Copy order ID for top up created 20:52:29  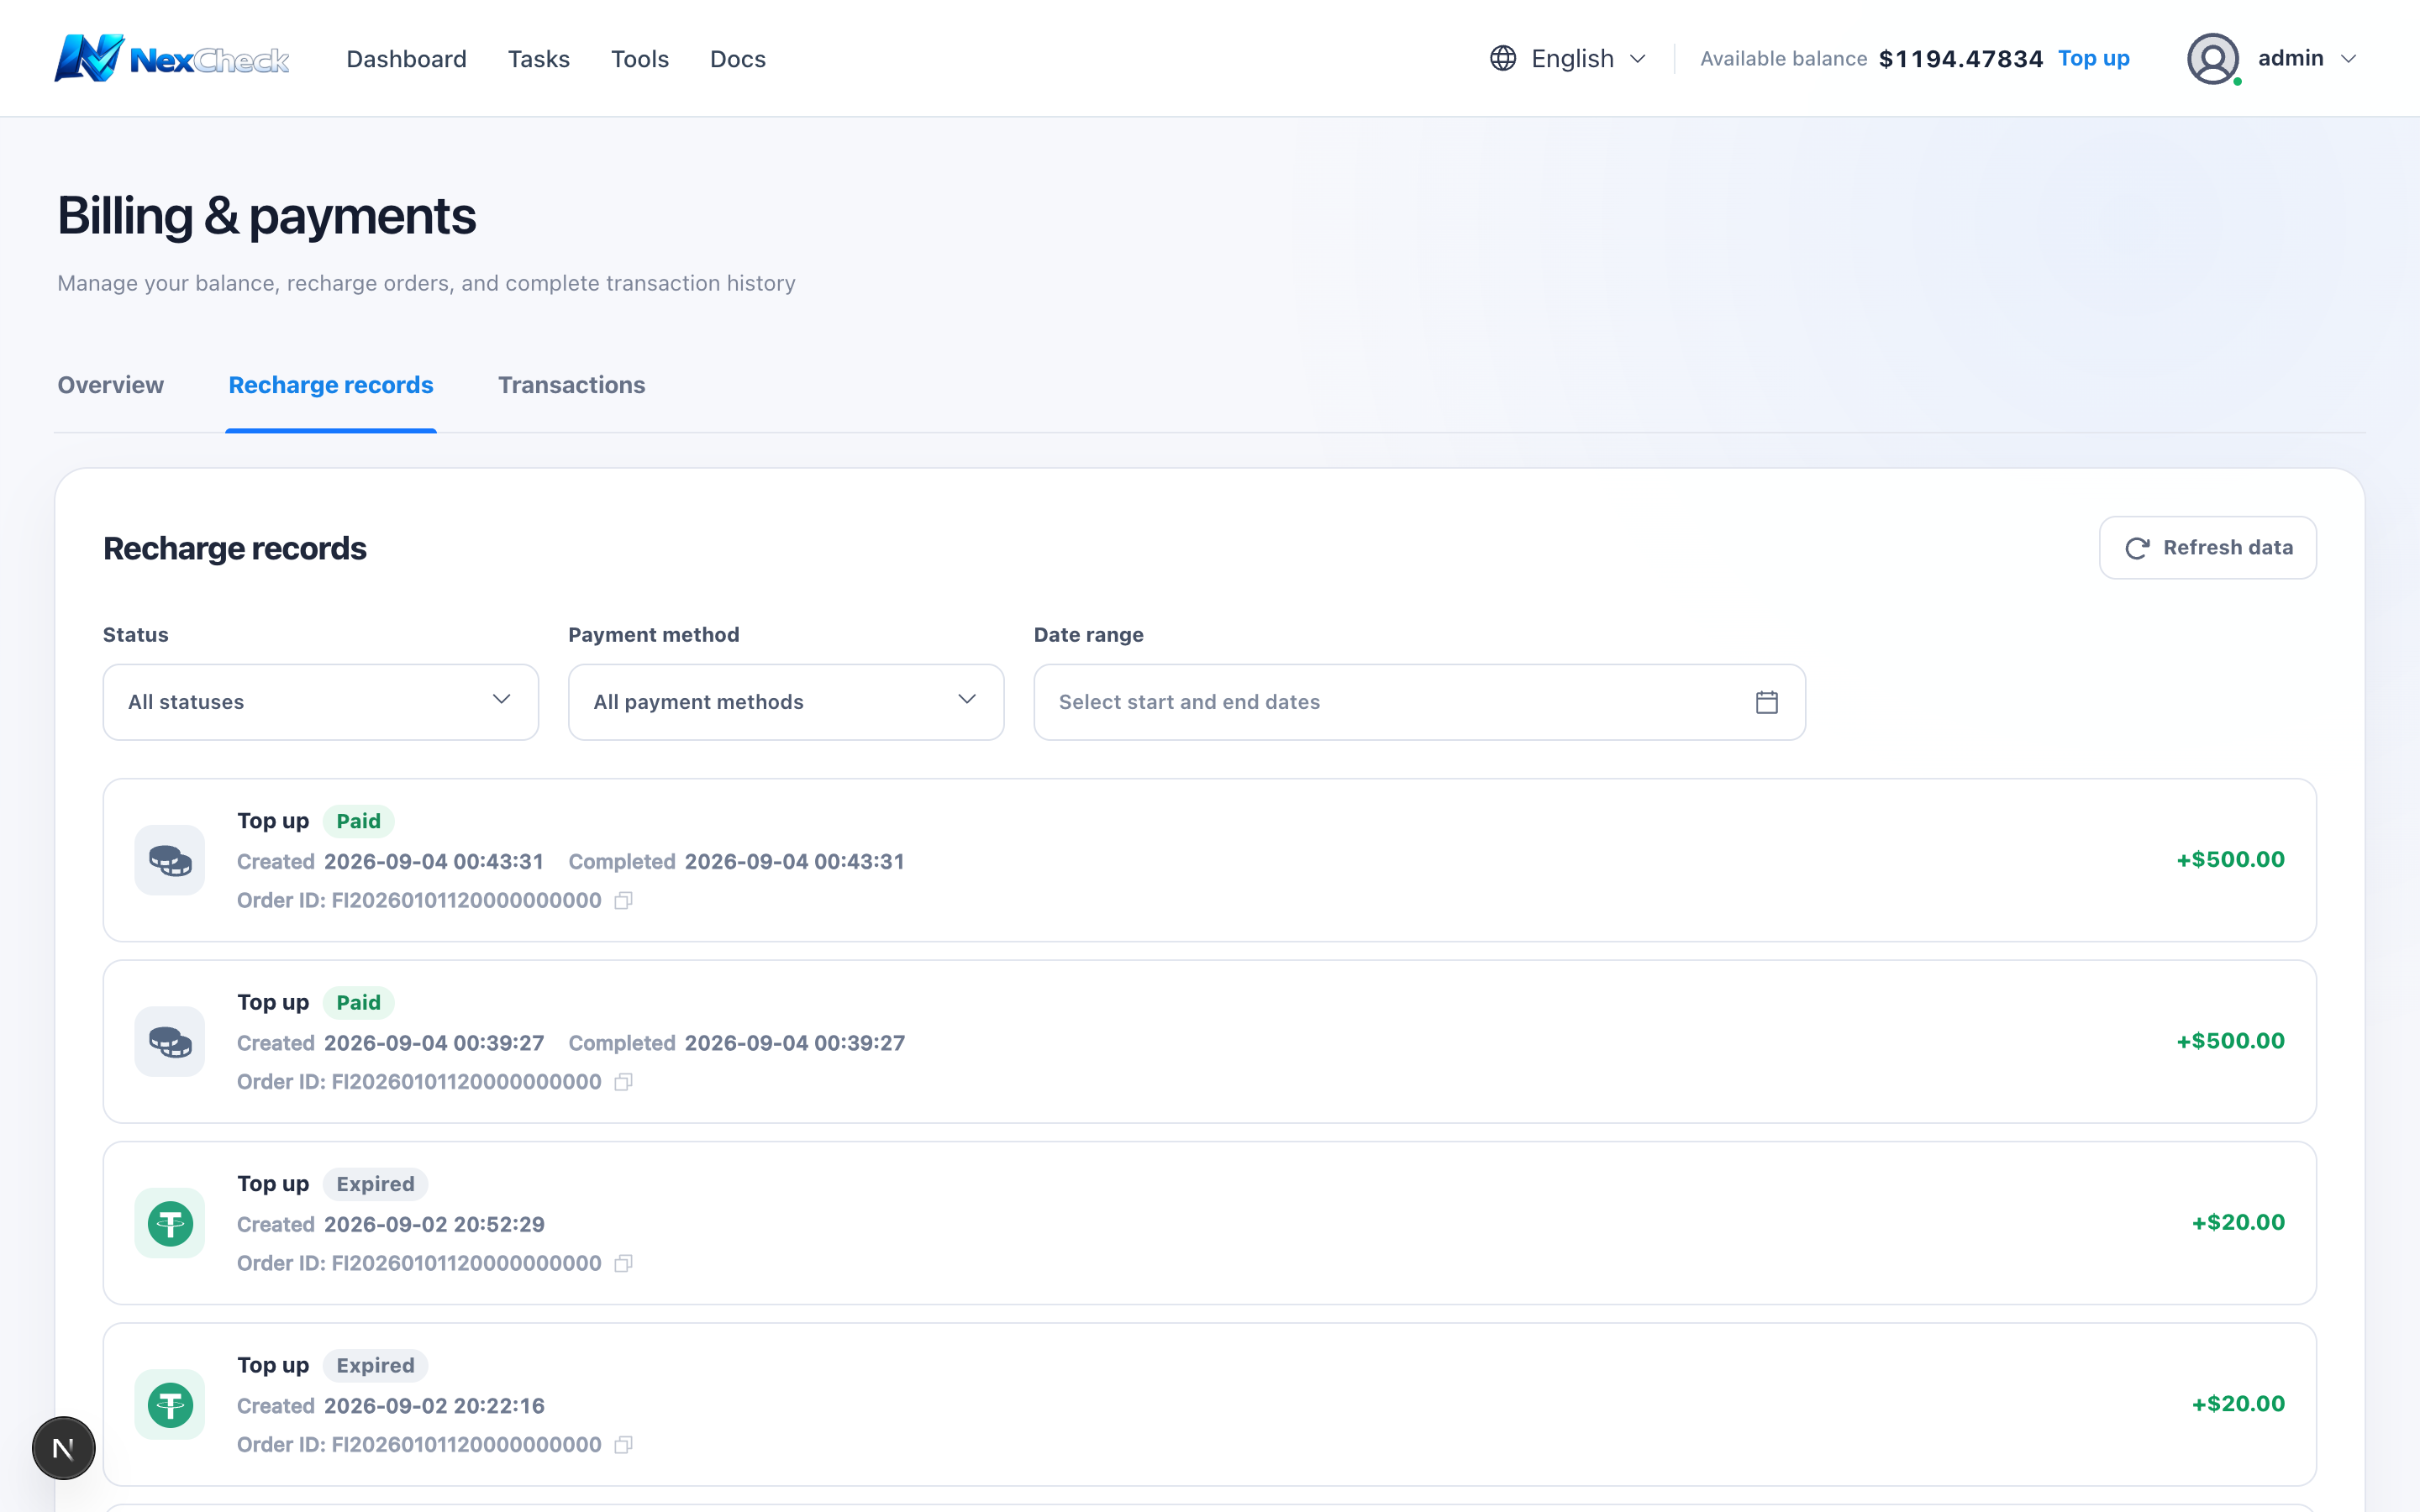point(623,1264)
